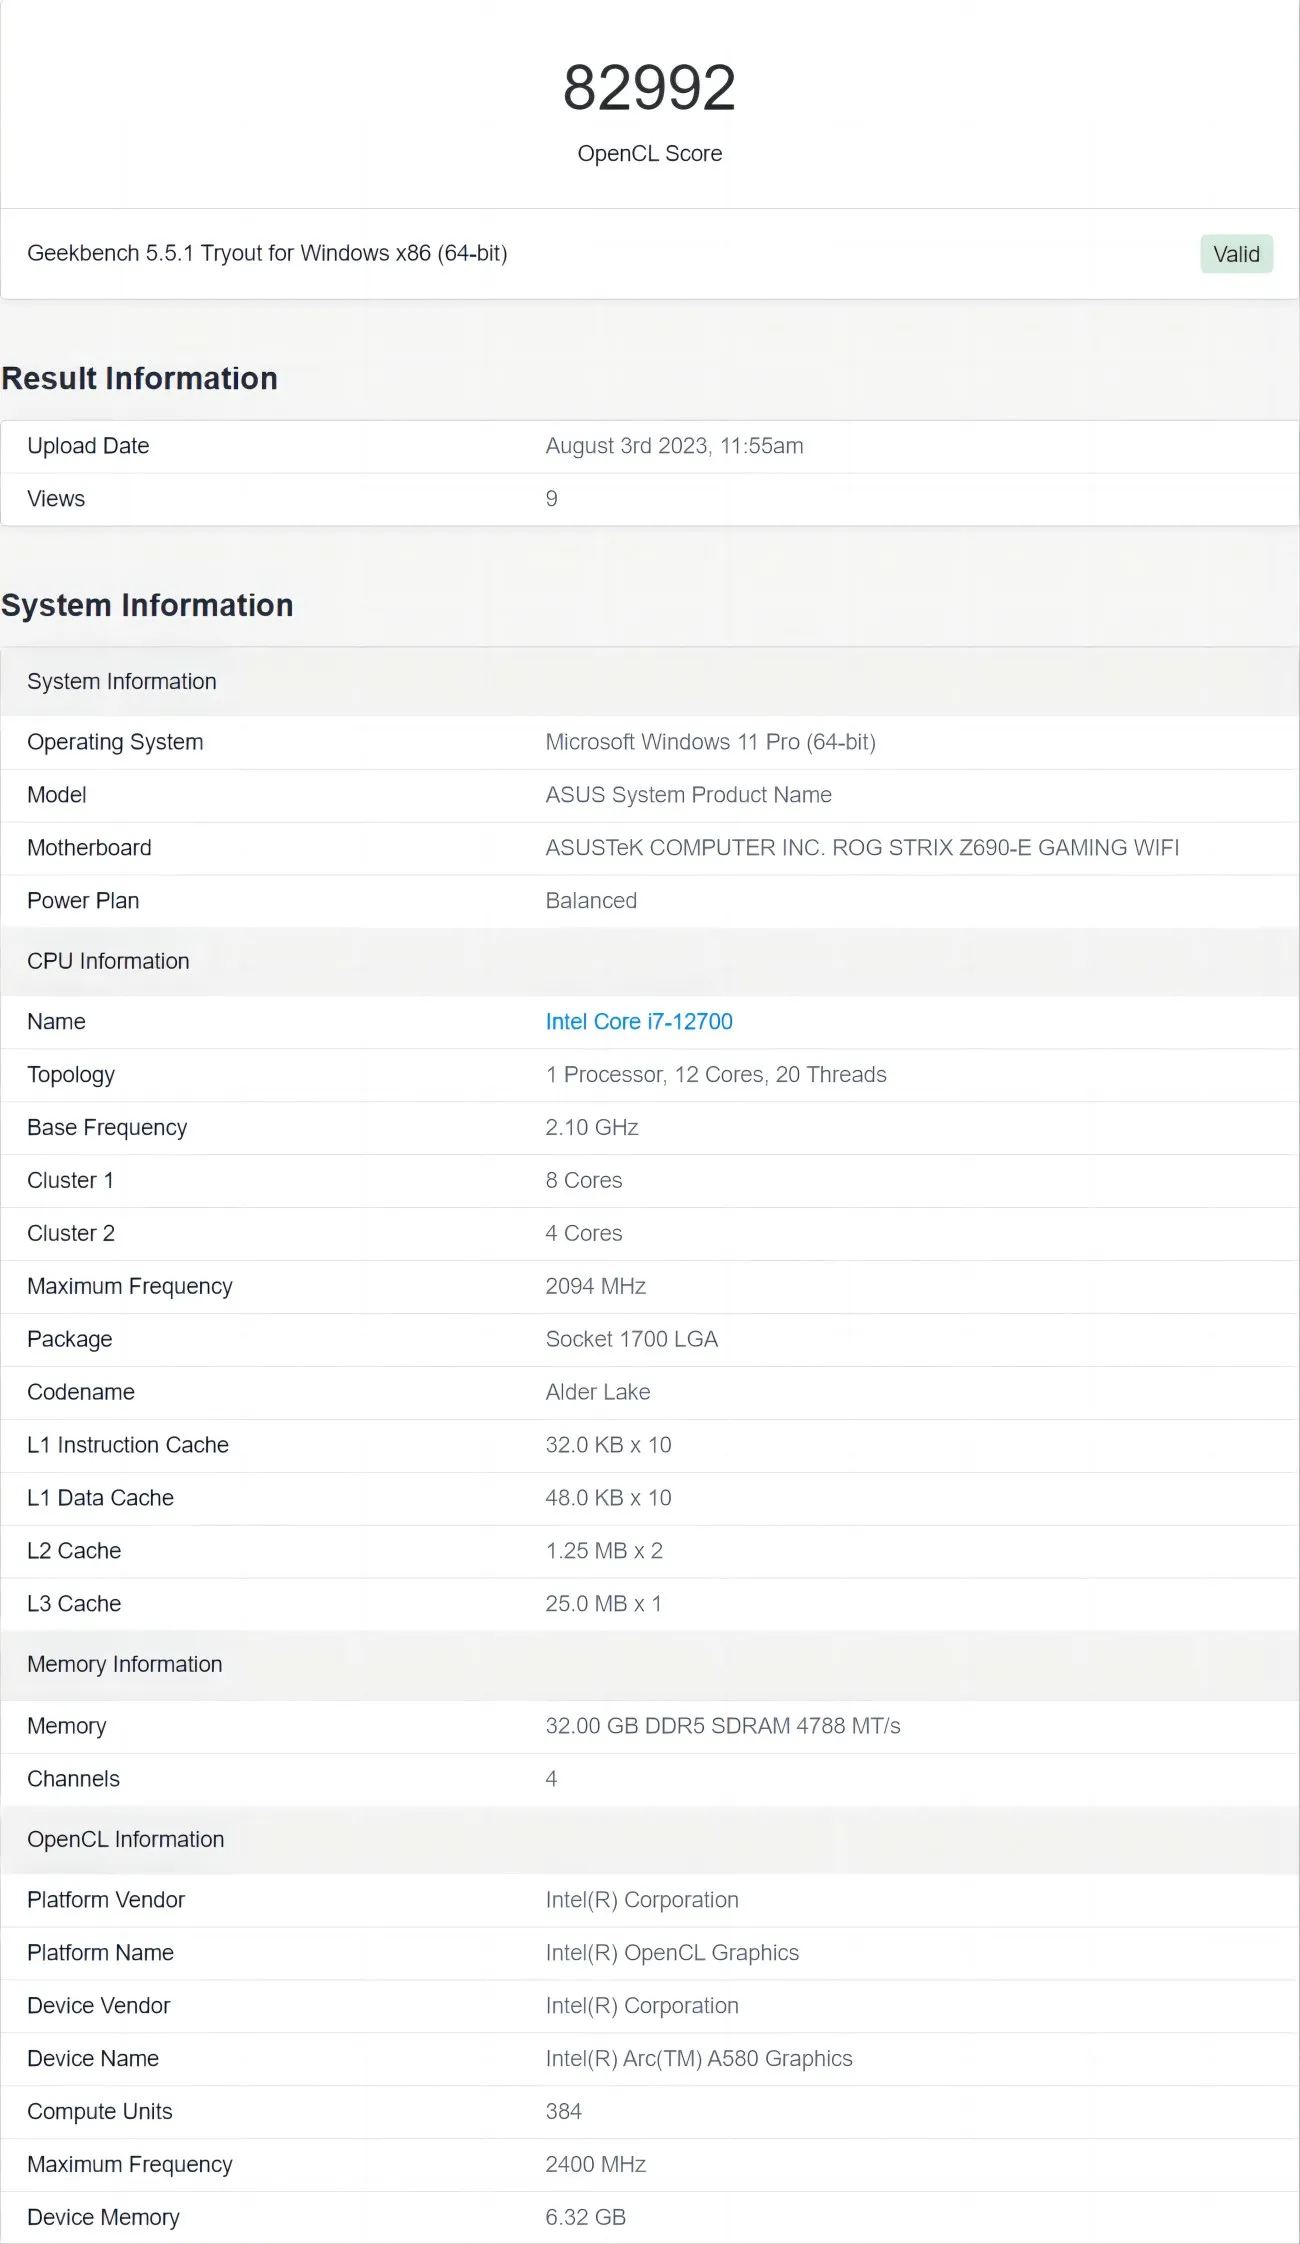The height and width of the screenshot is (2244, 1300).
Task: Click the large System Information section heading
Action: pos(147,605)
